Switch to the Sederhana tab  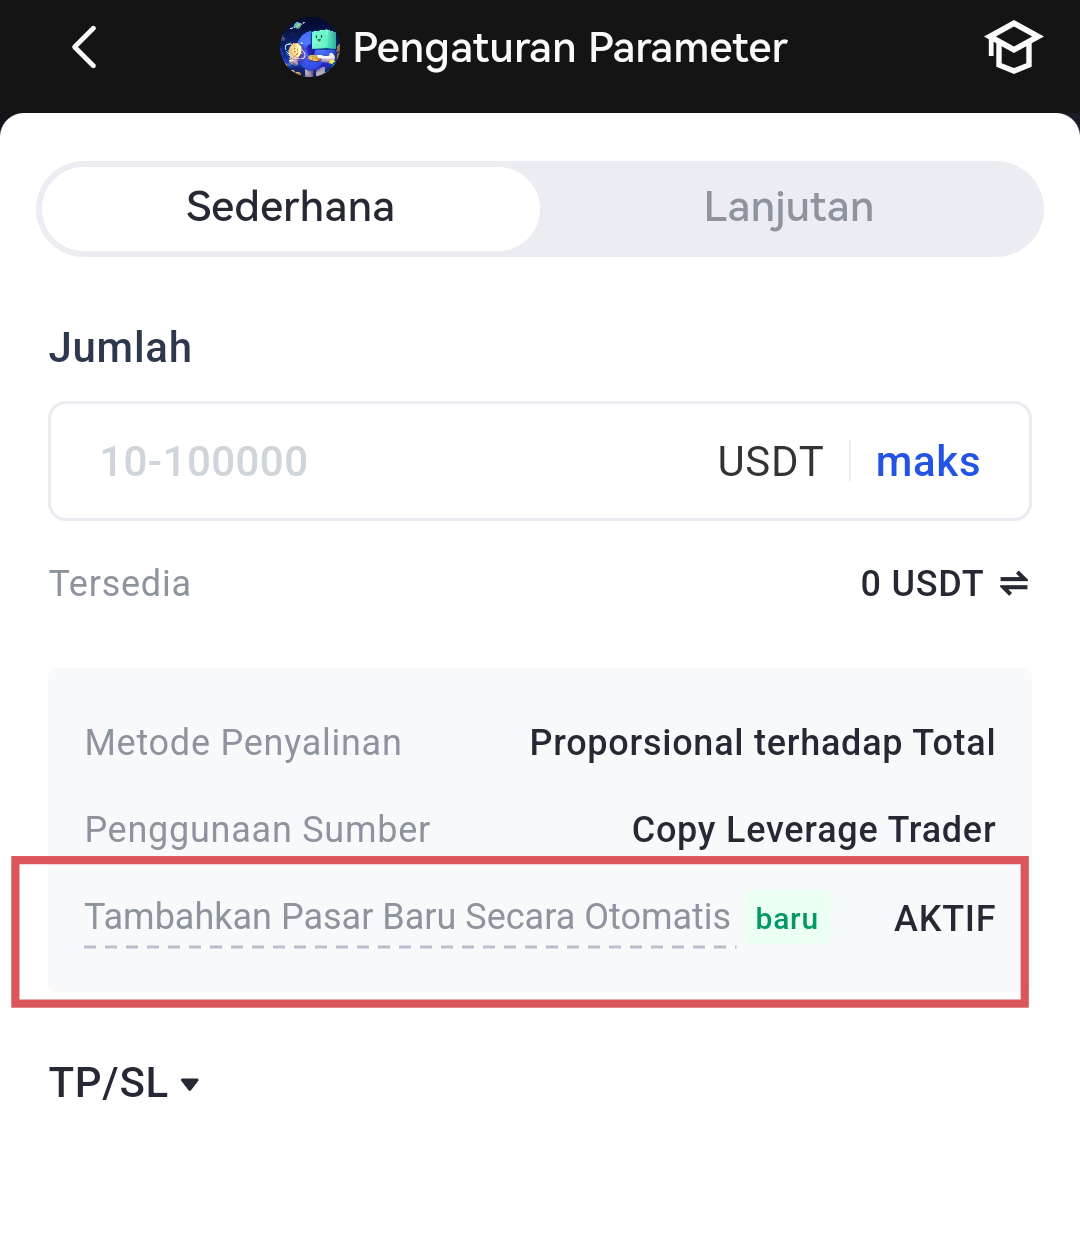tap(291, 208)
